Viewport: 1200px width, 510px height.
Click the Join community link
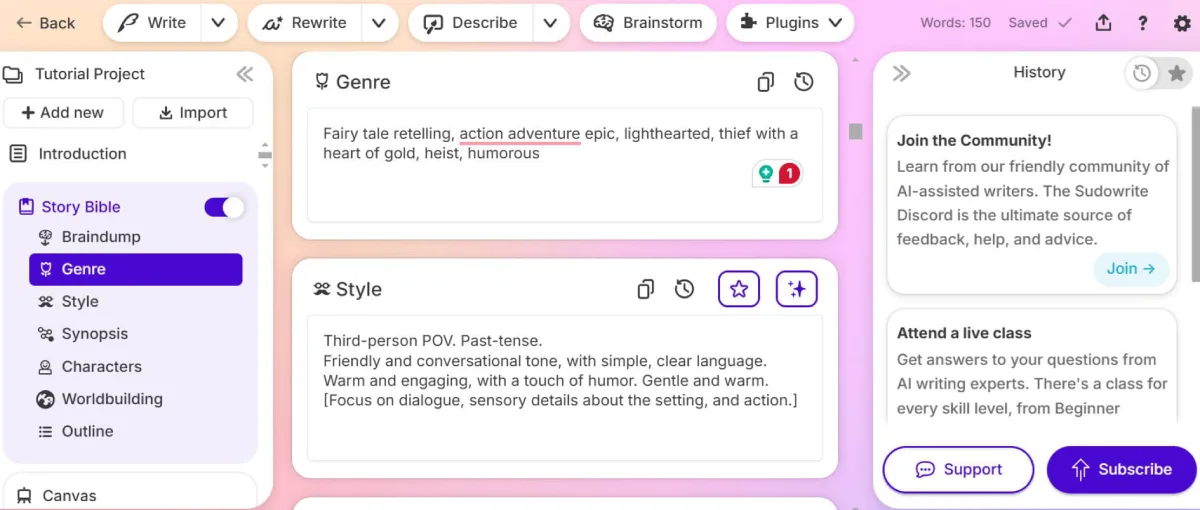(1131, 268)
